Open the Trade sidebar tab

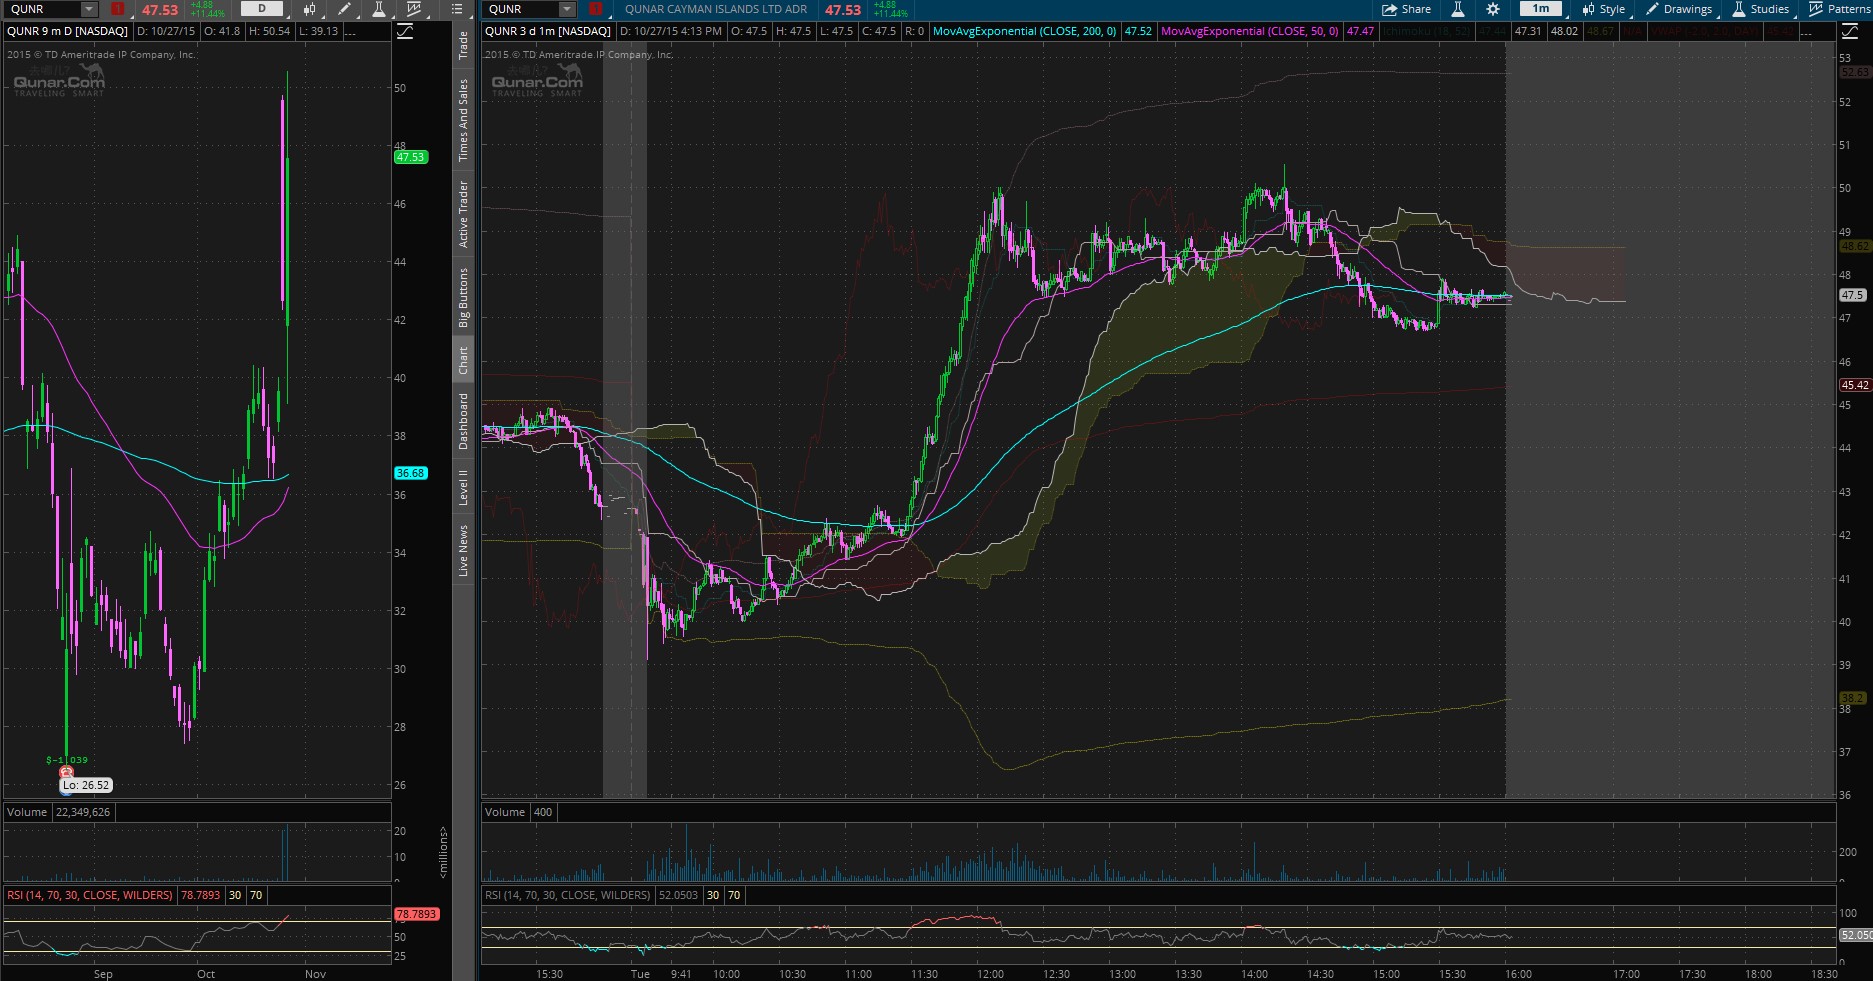click(463, 45)
